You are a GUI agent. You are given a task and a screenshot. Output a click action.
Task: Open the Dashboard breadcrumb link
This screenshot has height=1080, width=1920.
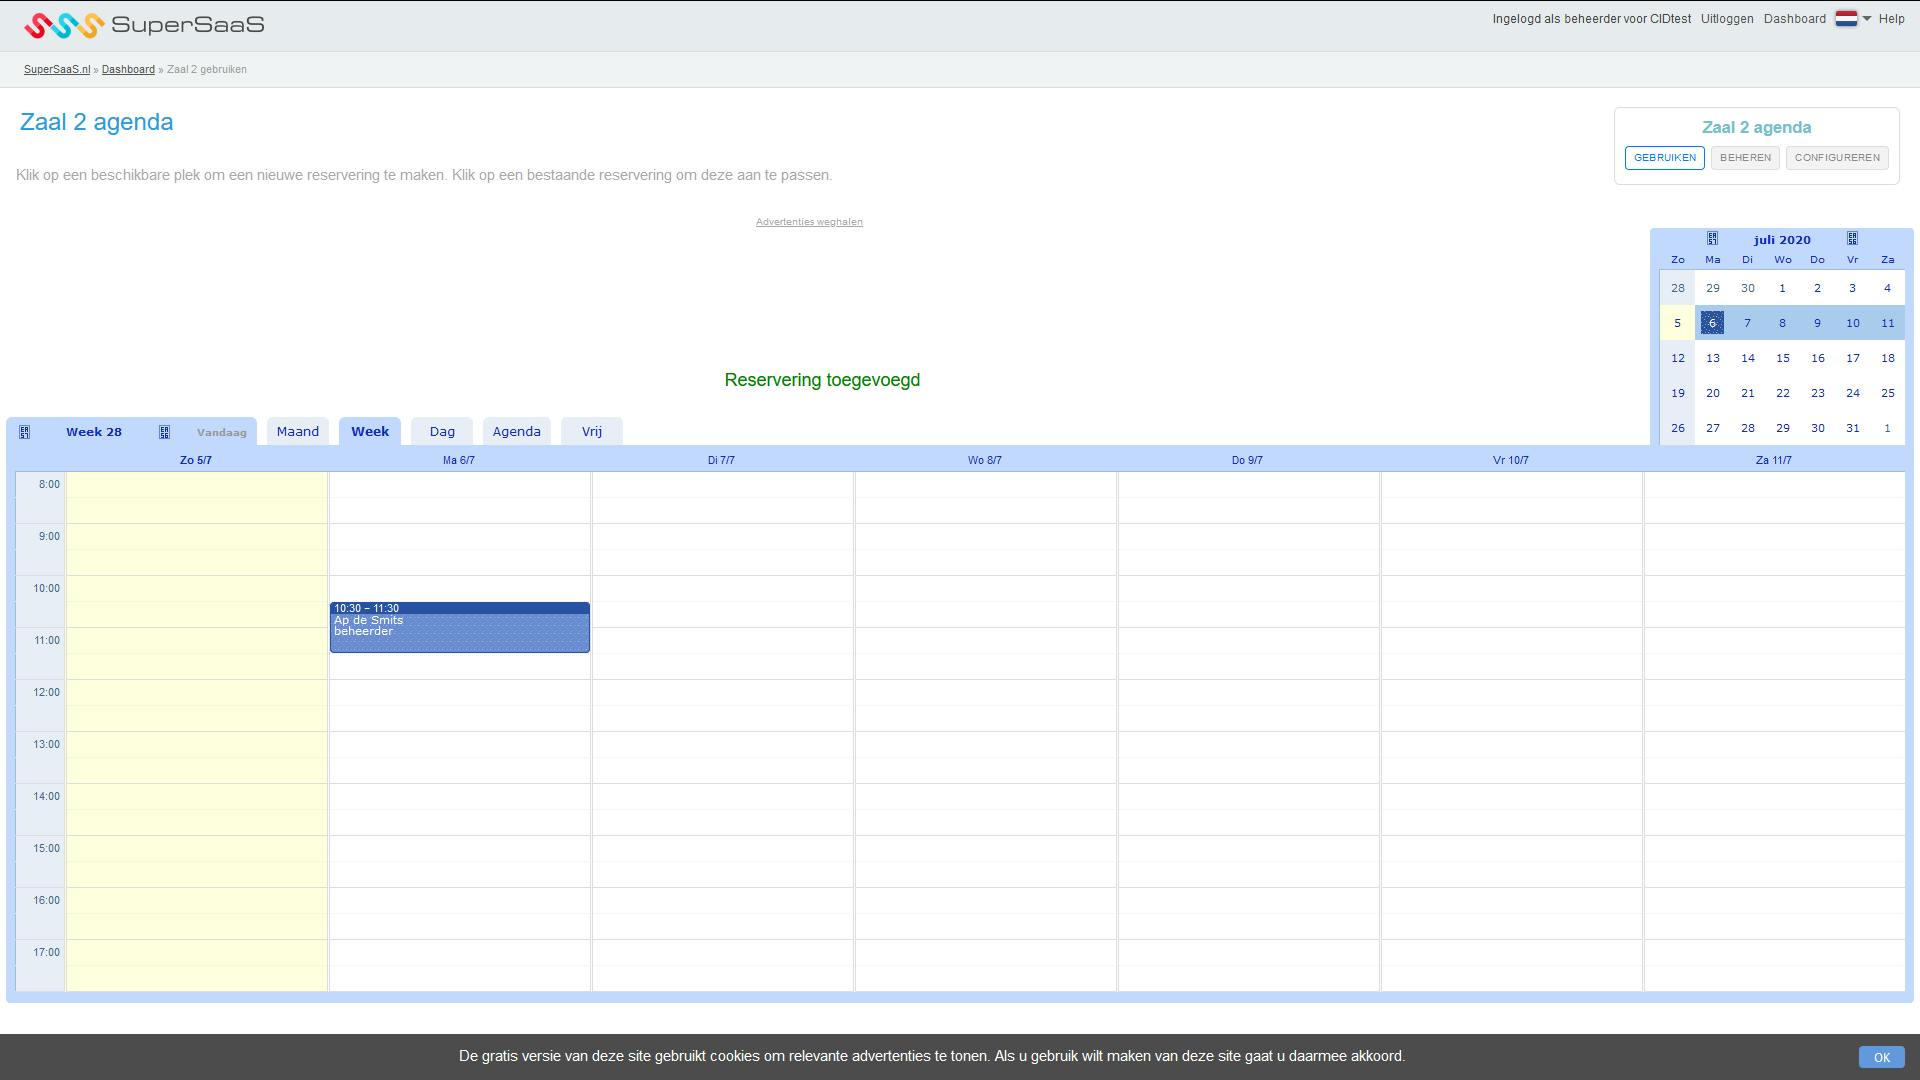coord(128,70)
